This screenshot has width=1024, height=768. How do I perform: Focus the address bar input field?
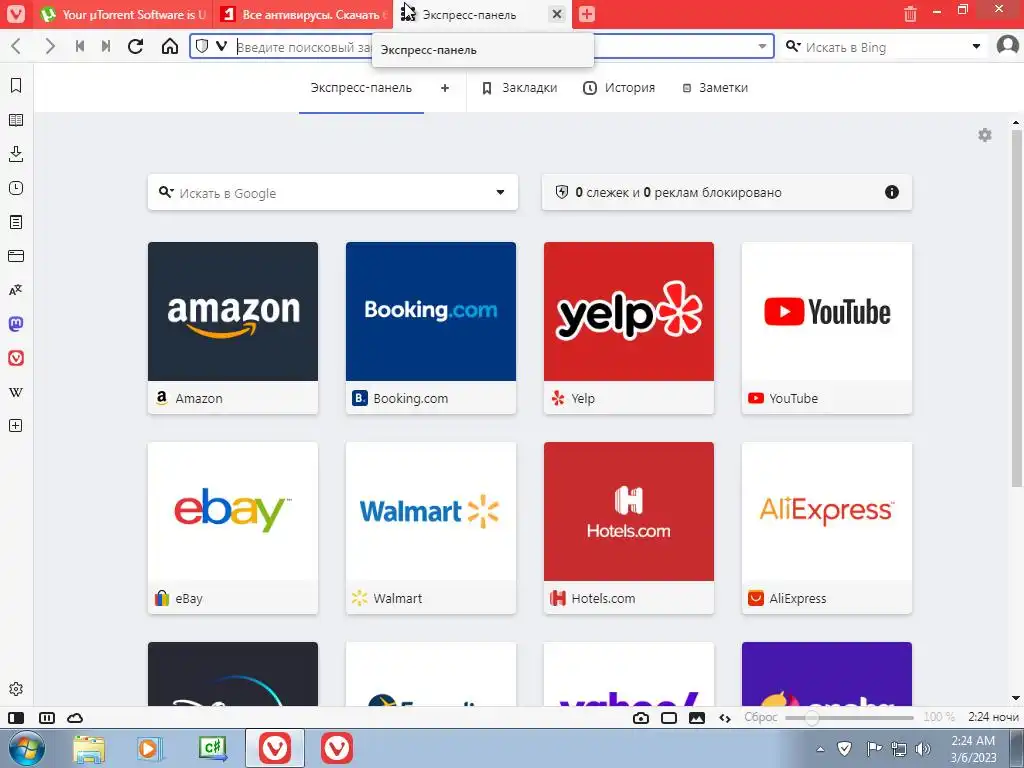[x=483, y=46]
